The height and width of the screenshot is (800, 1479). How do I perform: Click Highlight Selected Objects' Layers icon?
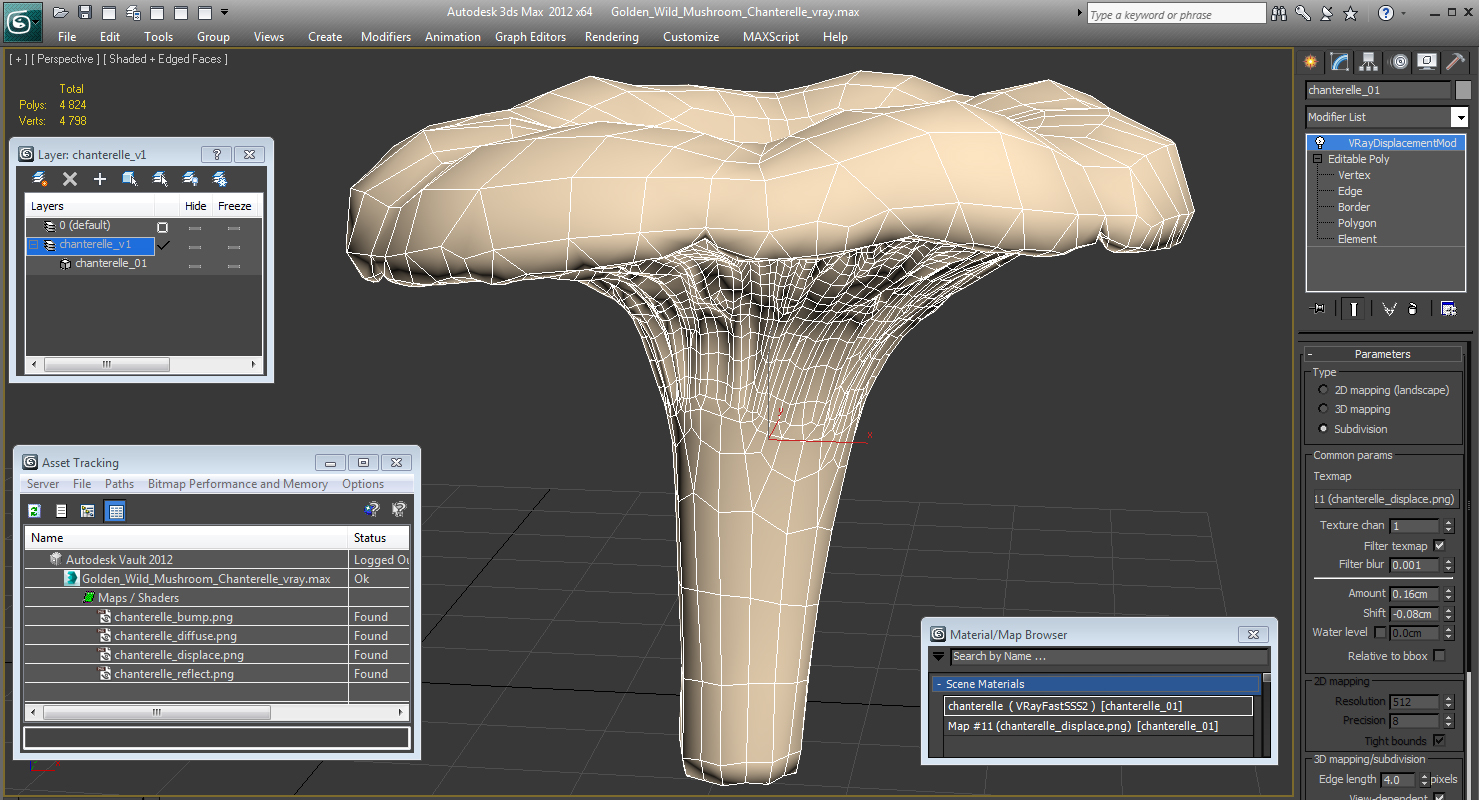pyautogui.click(x=160, y=179)
